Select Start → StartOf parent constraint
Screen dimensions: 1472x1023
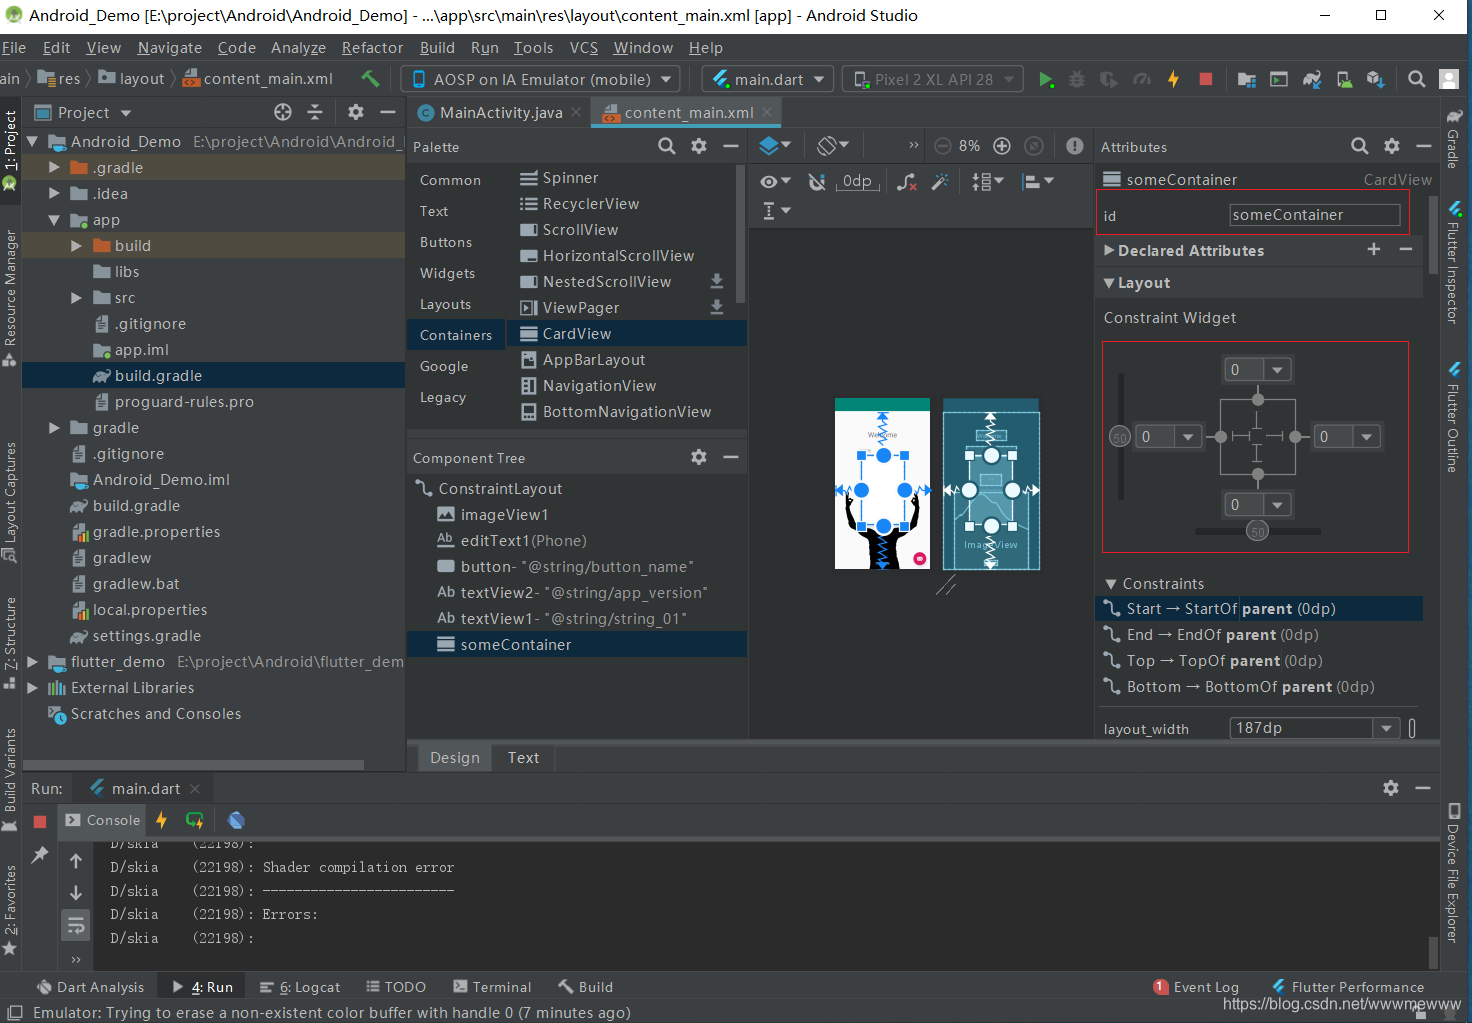click(1259, 609)
